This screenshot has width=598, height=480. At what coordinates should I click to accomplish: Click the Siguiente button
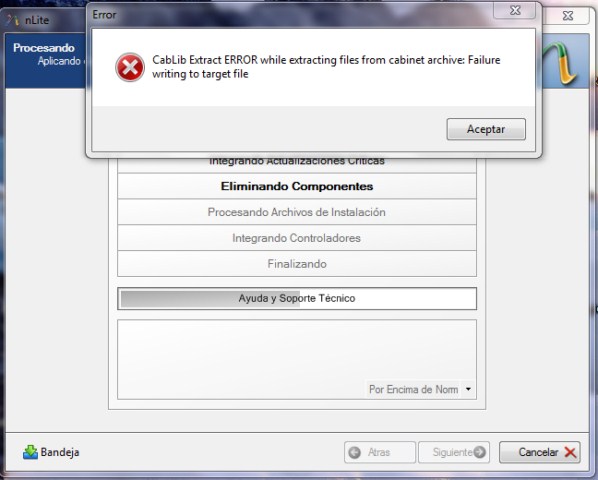point(454,453)
